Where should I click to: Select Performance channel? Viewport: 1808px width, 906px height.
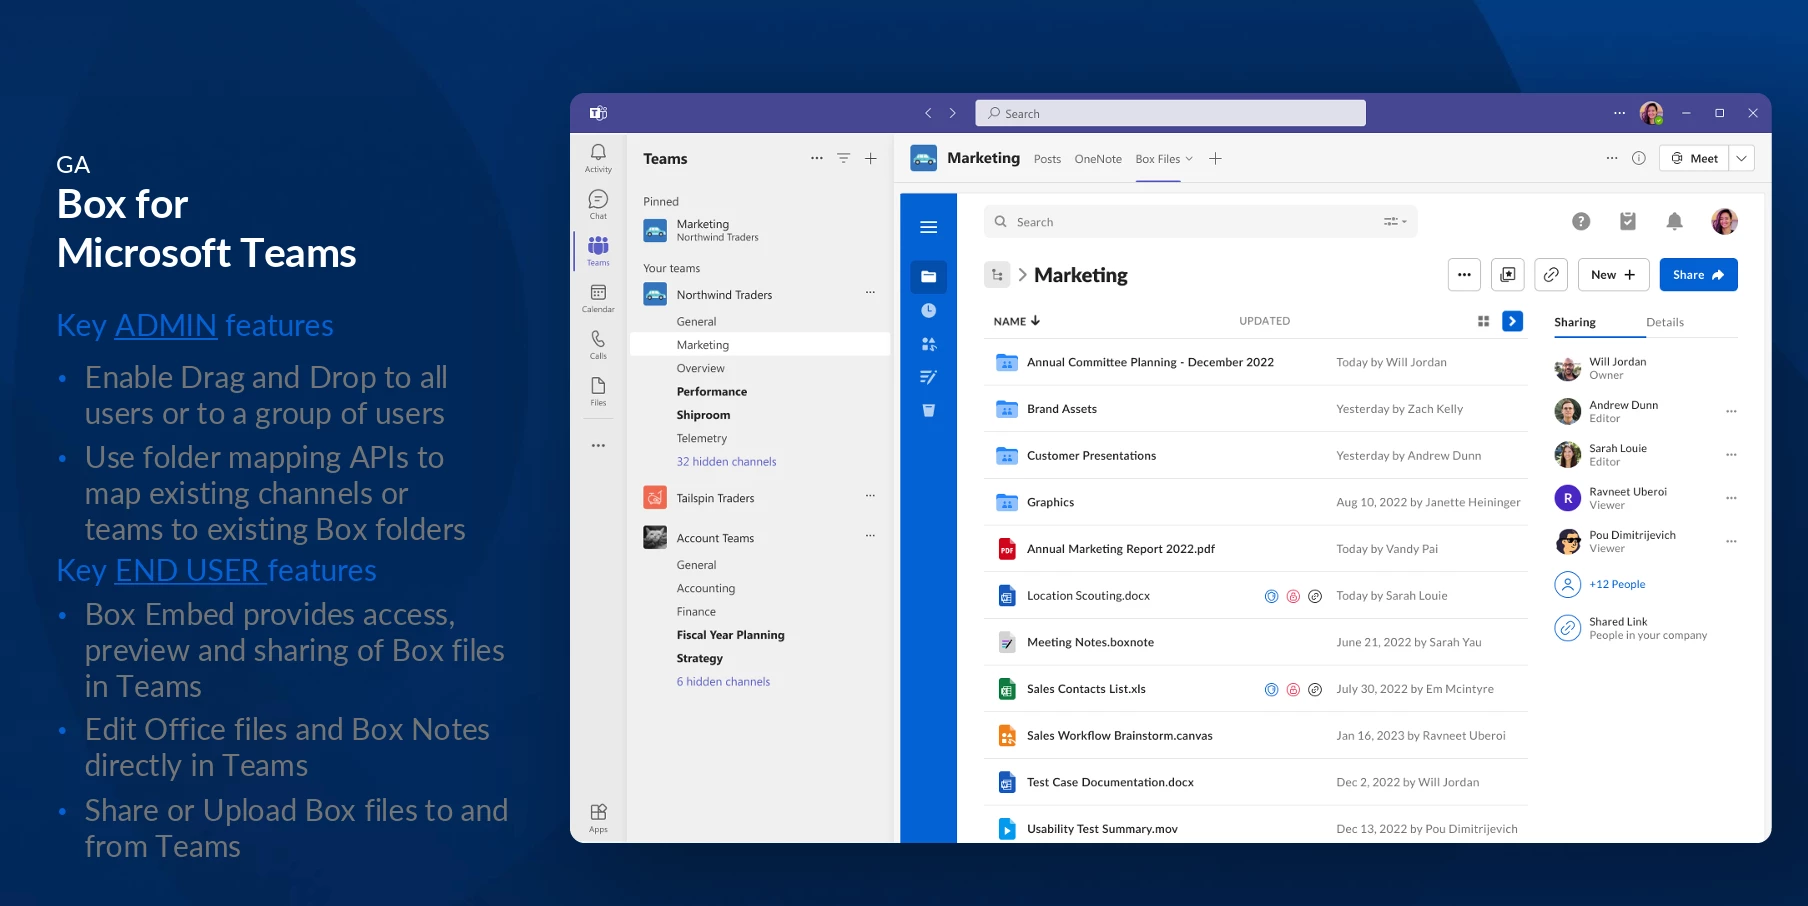712,392
